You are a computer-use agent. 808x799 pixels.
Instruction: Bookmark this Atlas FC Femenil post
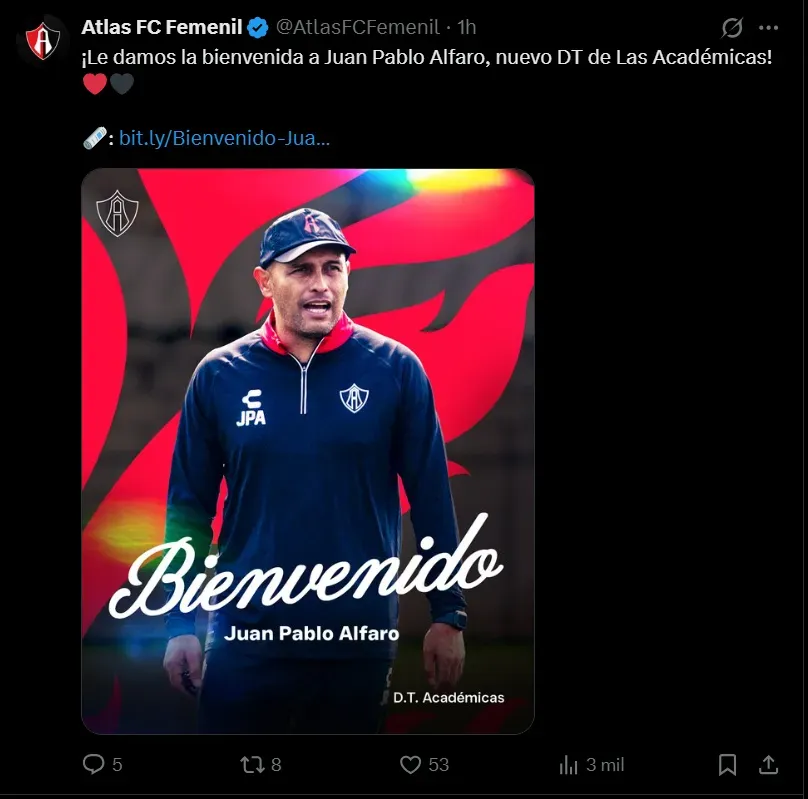coord(727,765)
